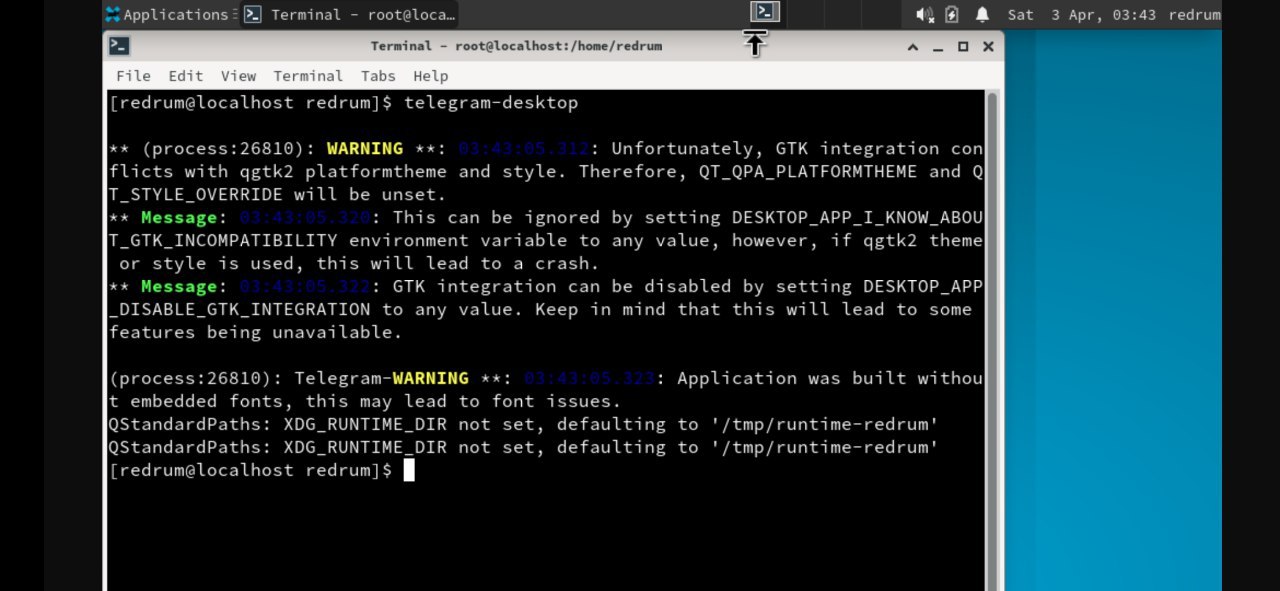Viewport: 1280px width, 591px height.
Task: Click the yellow WARNING text in first line
Action: click(x=364, y=149)
